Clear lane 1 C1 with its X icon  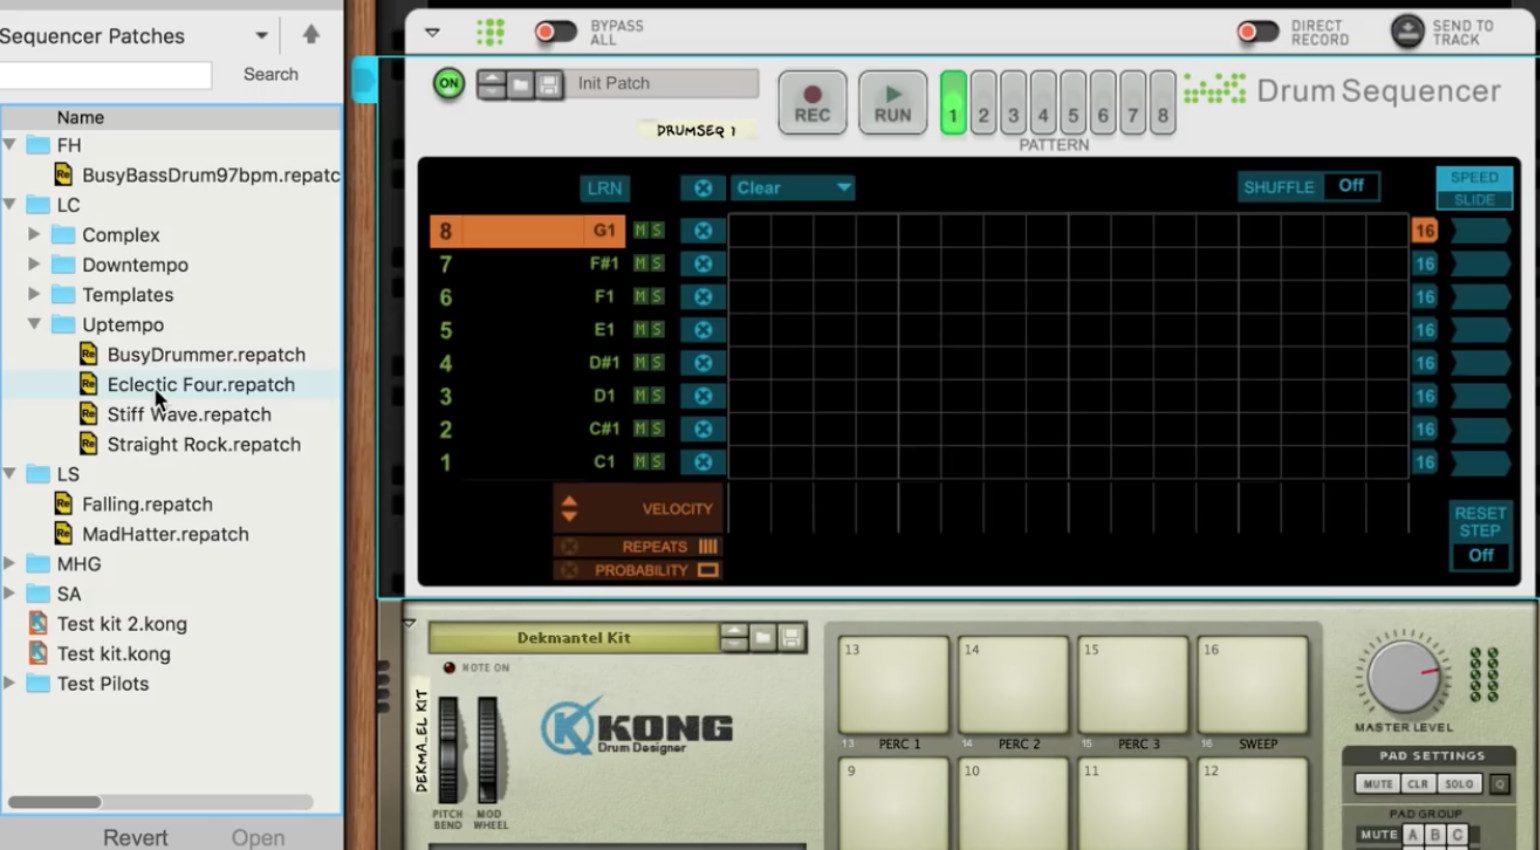point(703,462)
